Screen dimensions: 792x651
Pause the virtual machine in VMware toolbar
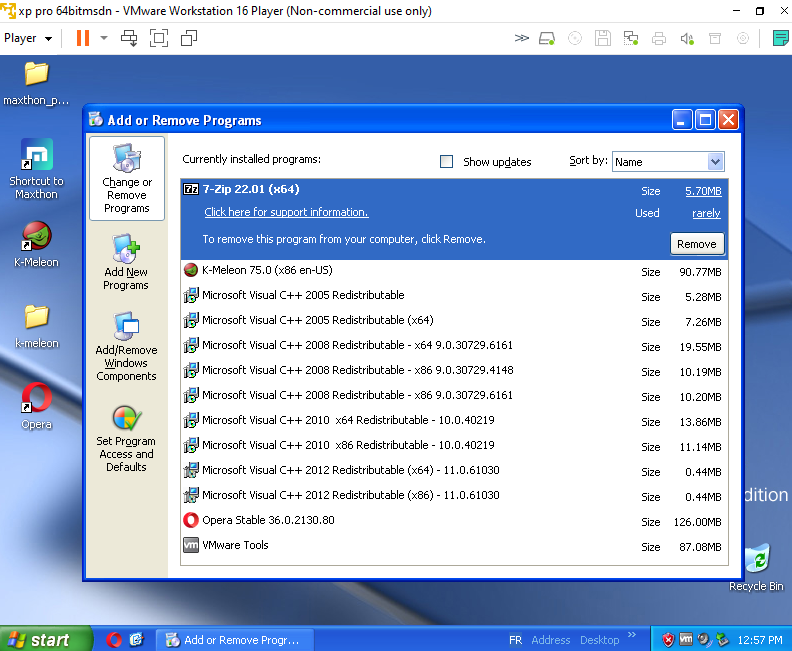(83, 38)
